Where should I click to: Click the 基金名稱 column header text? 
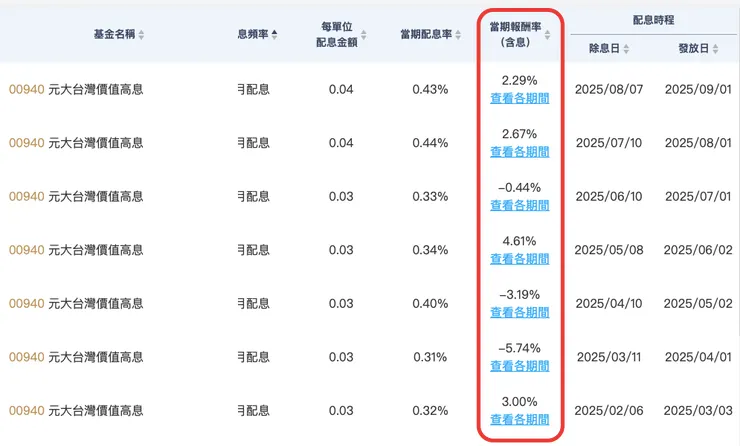(x=114, y=34)
